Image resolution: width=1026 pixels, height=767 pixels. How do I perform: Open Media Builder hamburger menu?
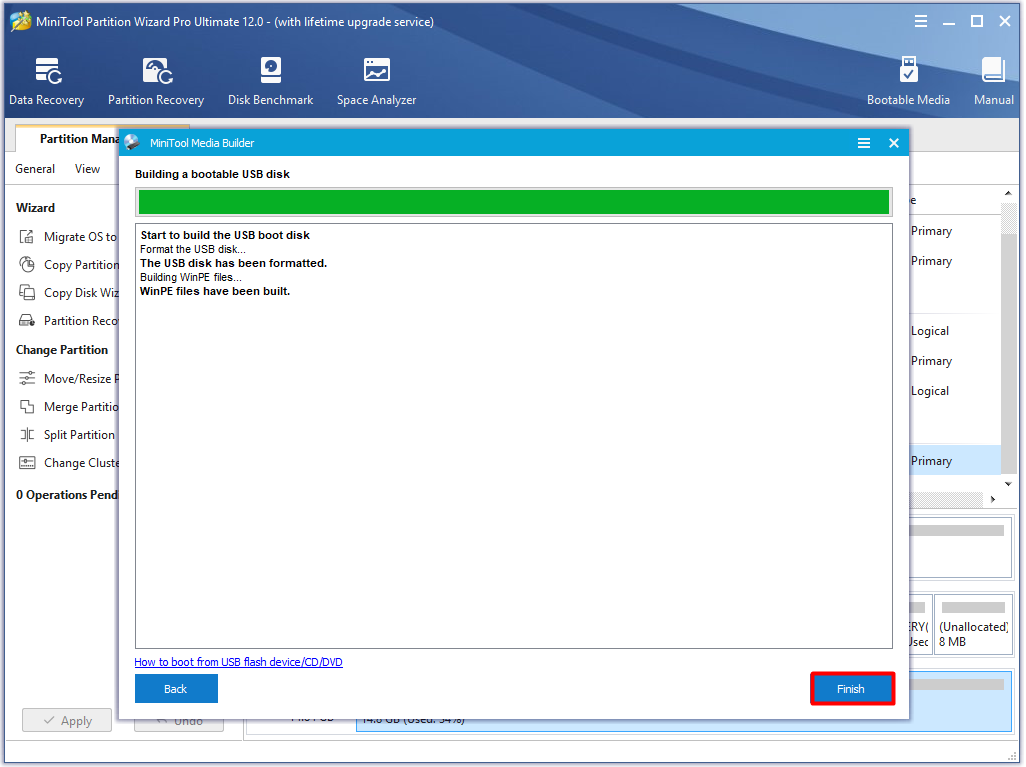click(x=864, y=143)
